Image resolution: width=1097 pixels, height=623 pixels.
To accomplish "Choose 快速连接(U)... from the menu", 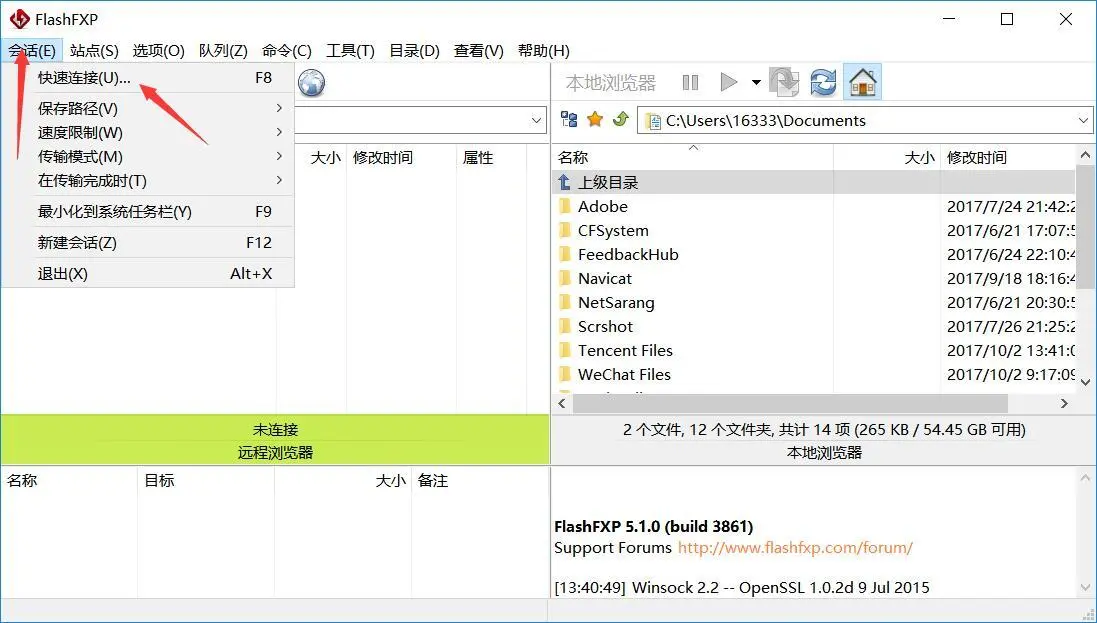I will pos(148,78).
